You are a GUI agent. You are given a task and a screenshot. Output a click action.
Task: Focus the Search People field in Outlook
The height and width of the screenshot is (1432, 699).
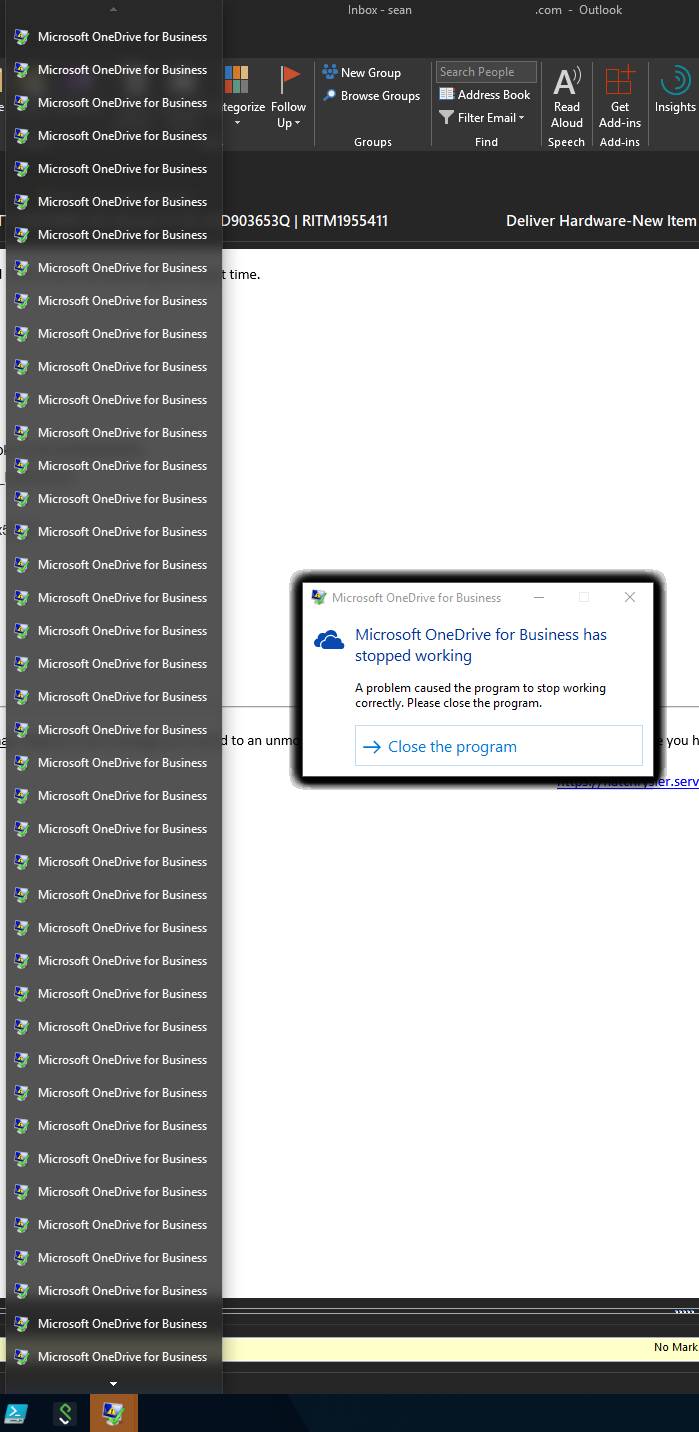[x=486, y=72]
